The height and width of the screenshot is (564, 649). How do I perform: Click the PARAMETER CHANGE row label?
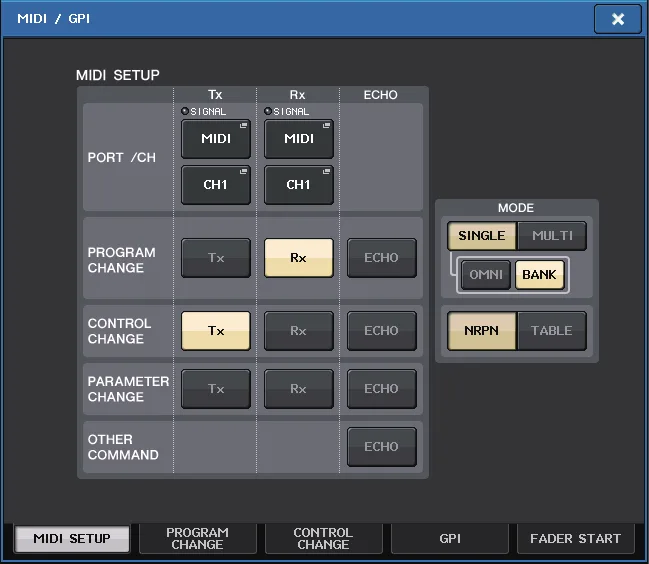[128, 389]
